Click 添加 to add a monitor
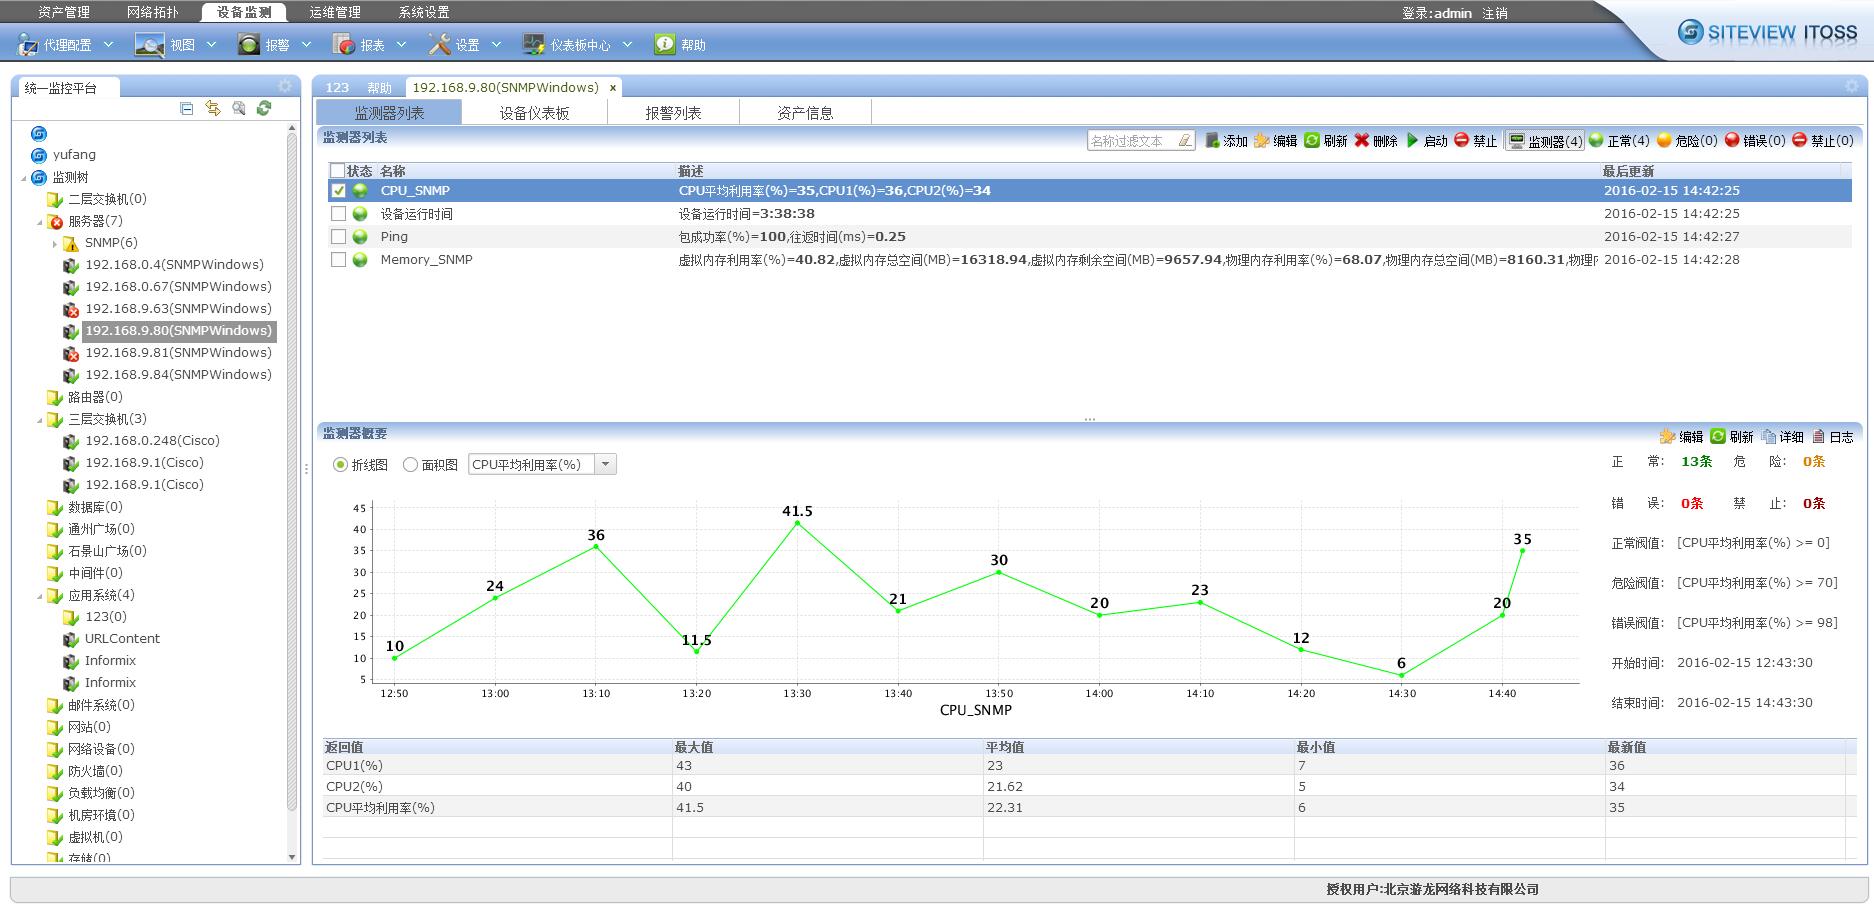Viewport: 1874px width, 907px height. point(1226,141)
